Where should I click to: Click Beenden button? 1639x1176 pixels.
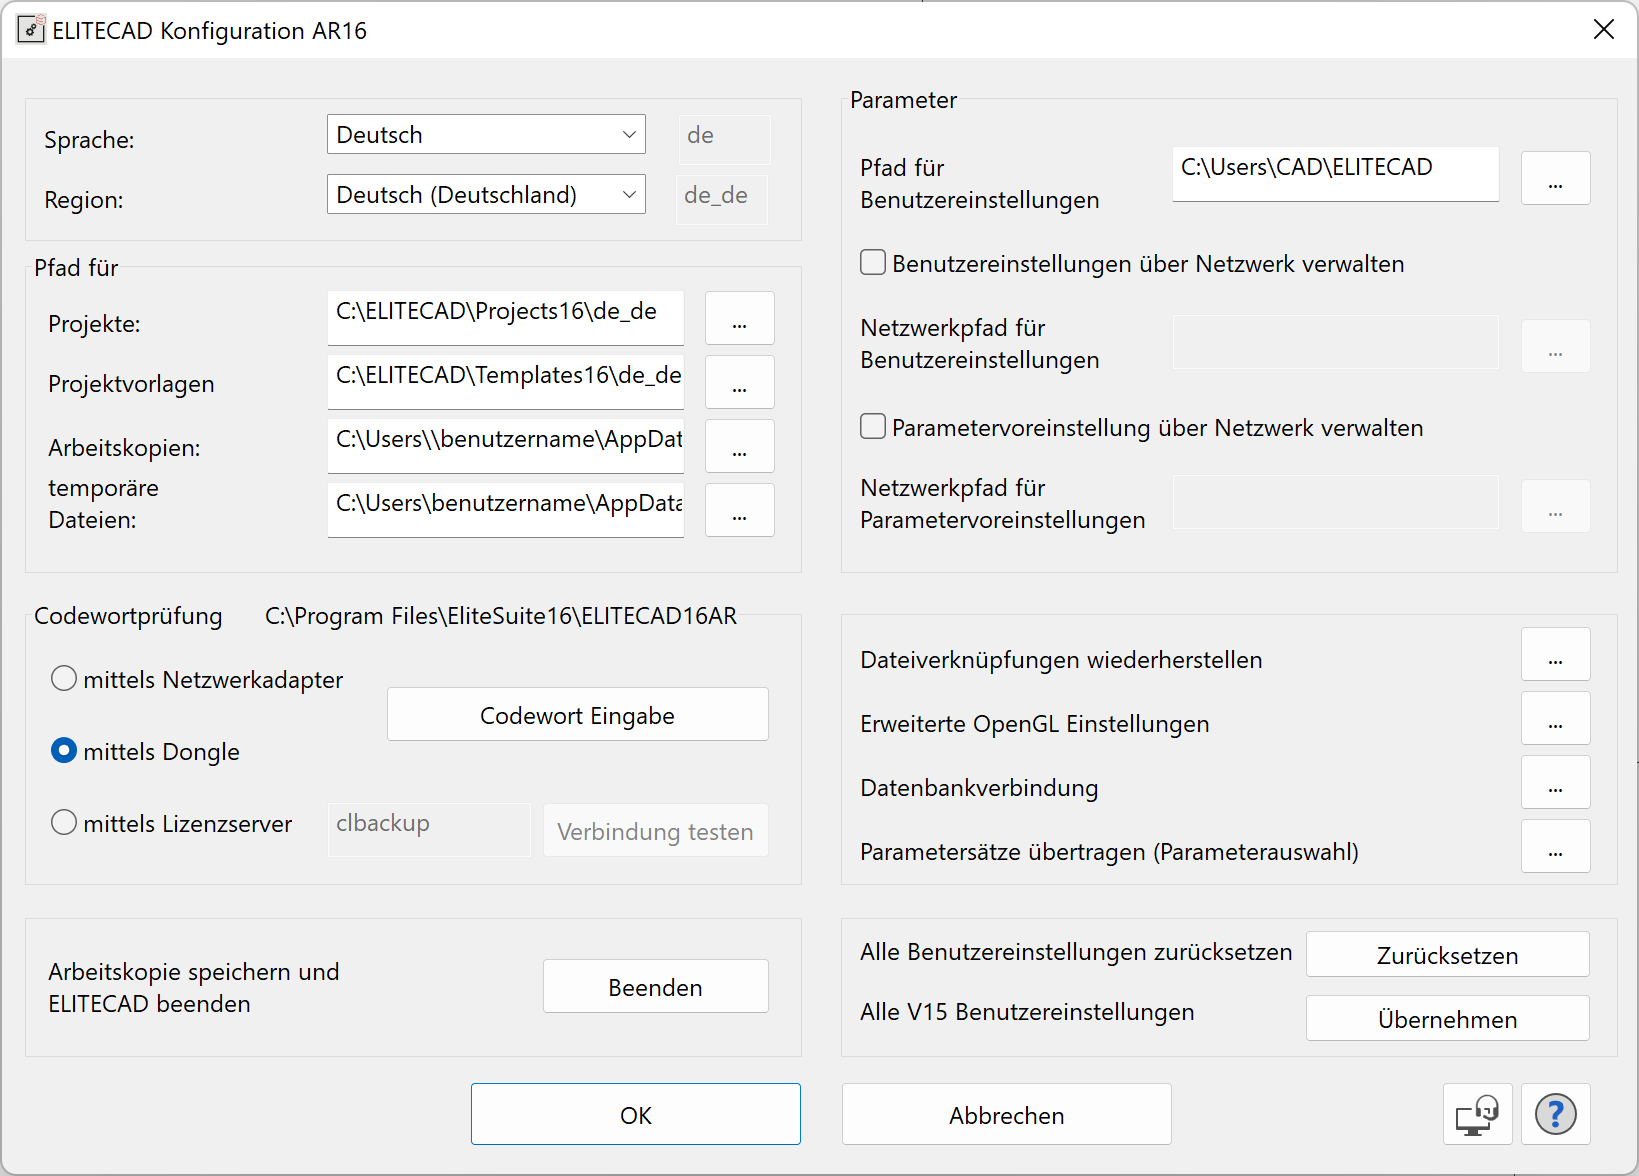[656, 986]
